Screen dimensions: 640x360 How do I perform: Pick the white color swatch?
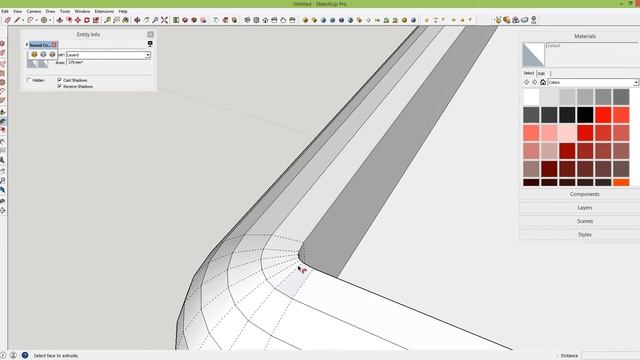pos(531,98)
